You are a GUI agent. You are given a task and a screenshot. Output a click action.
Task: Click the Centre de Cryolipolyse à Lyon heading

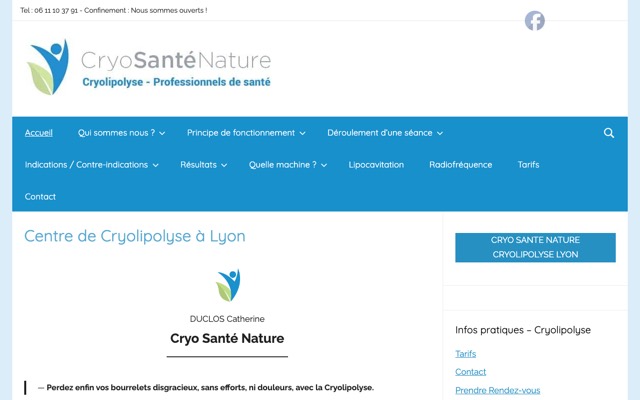pyautogui.click(x=135, y=236)
